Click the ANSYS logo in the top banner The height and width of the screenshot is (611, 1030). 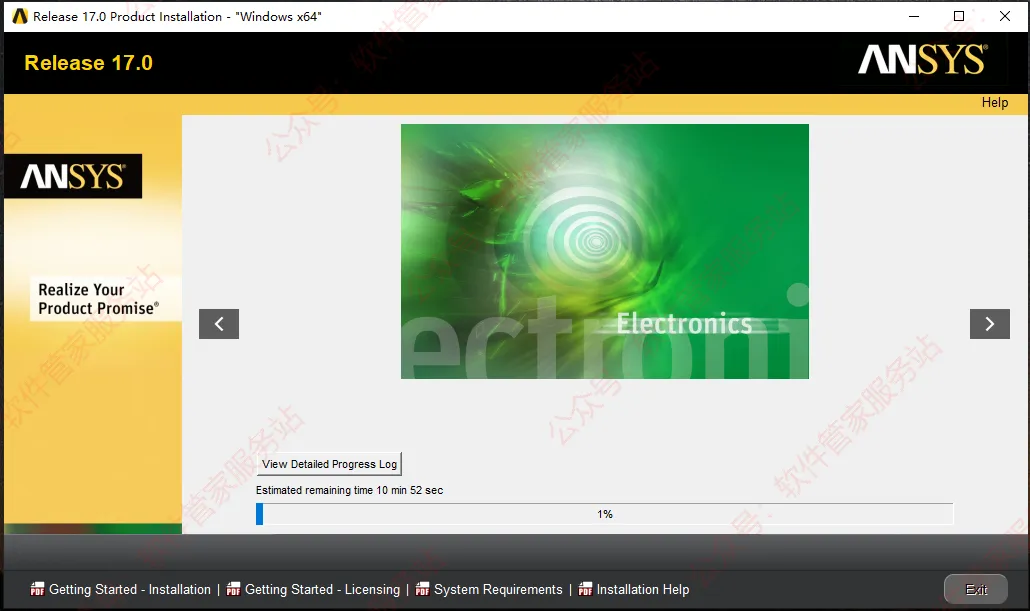[x=922, y=60]
